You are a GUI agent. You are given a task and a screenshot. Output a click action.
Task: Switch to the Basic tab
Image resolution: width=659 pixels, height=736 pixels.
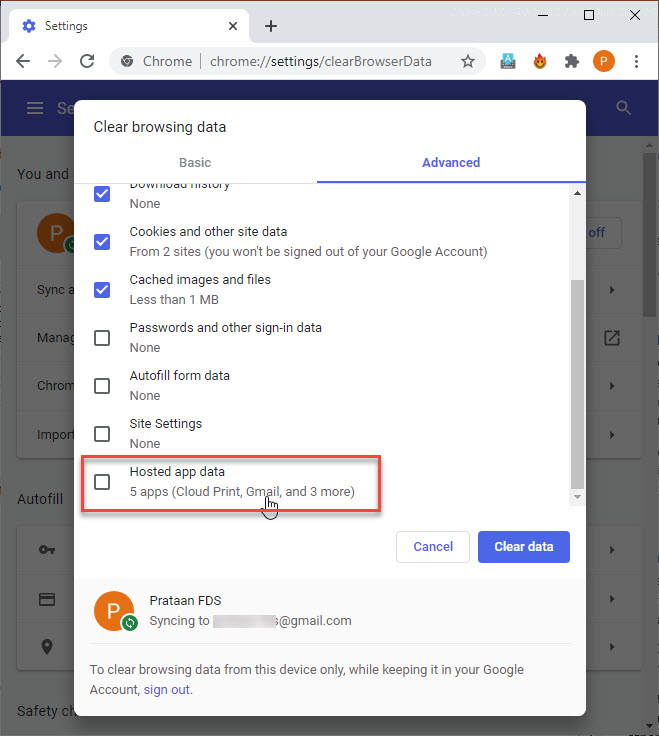pos(195,162)
